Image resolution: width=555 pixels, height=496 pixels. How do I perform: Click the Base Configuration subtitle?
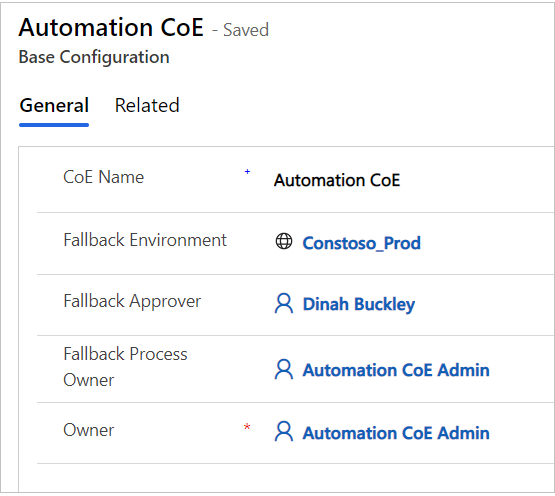94,57
